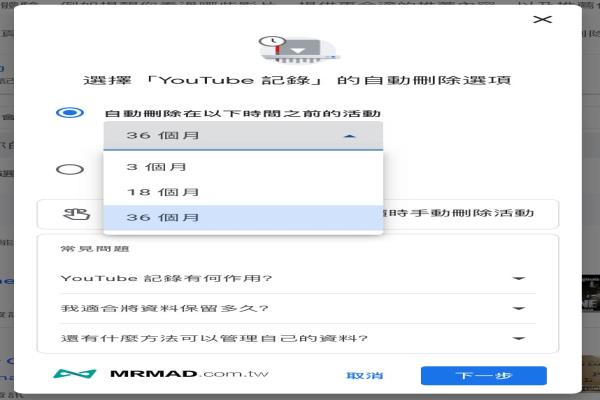Click the 手動刪除活動 text
The width and height of the screenshot is (600, 400).
[472, 213]
